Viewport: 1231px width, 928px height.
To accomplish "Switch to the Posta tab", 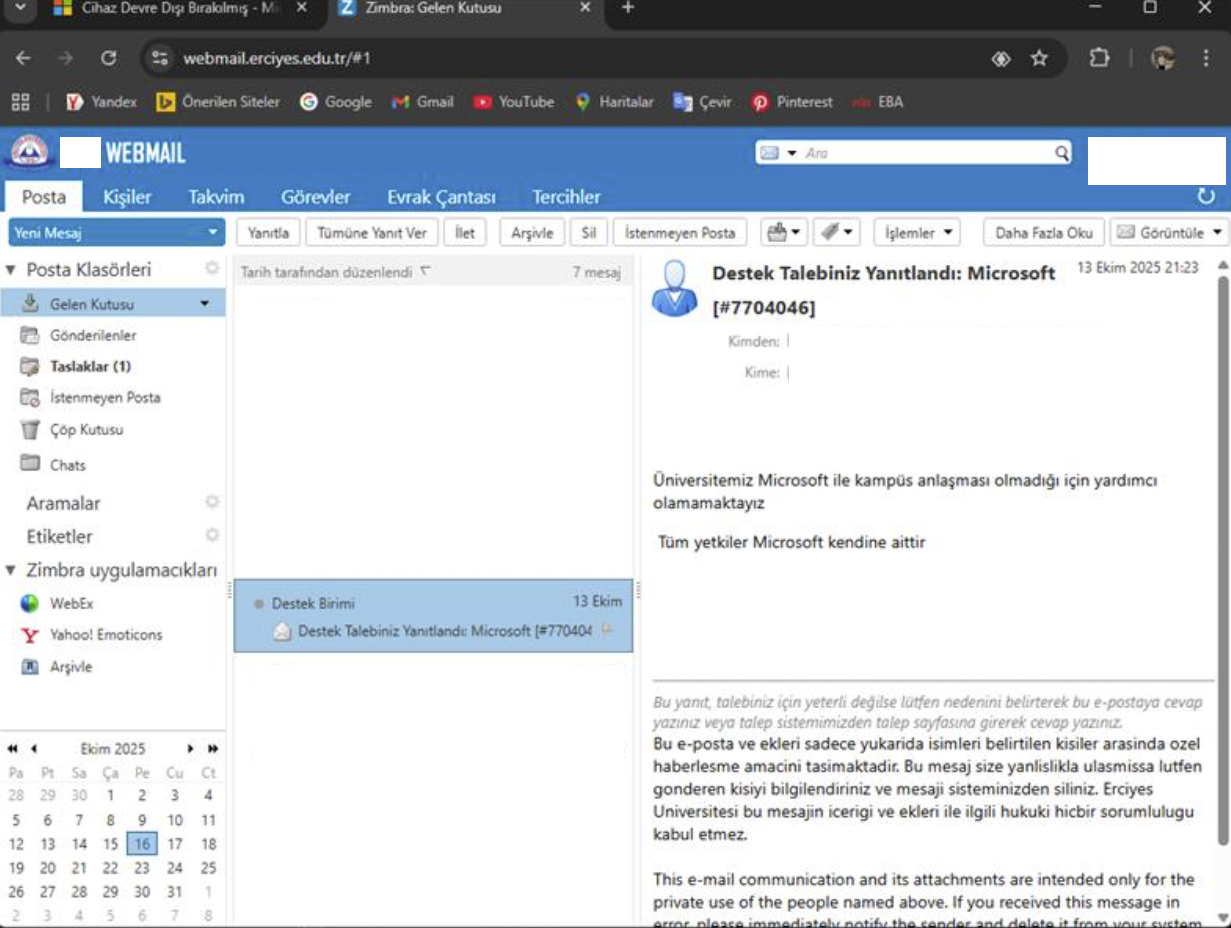I will point(44,196).
